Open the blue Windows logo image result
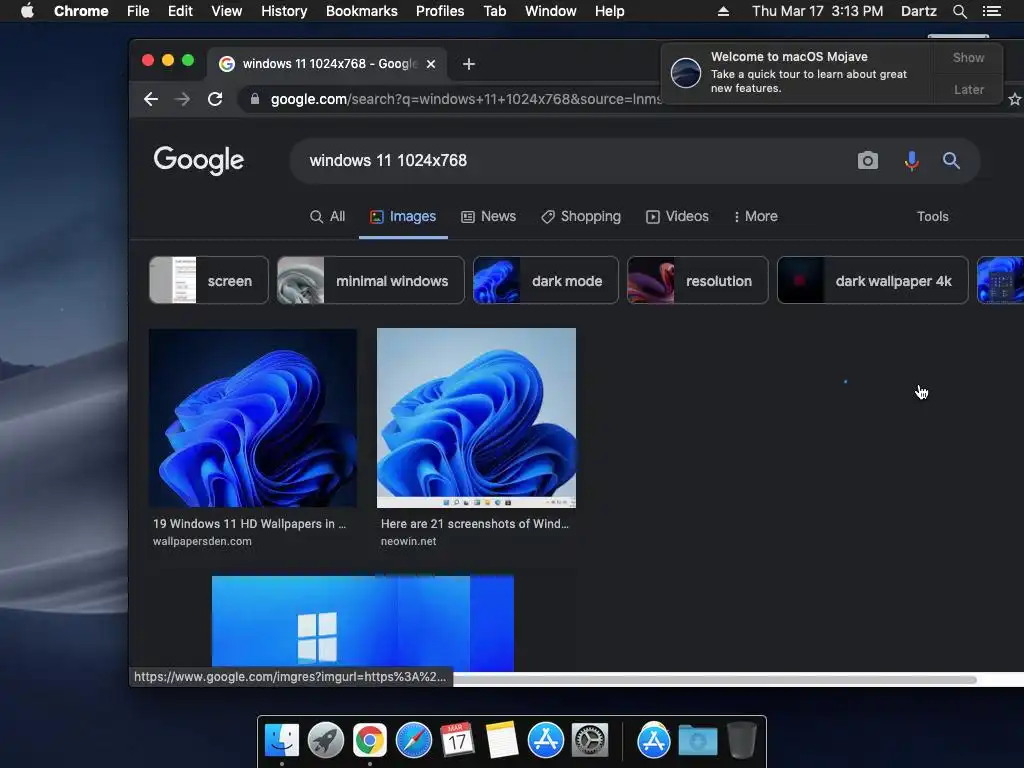Viewport: 1024px width, 768px height. coord(362,623)
